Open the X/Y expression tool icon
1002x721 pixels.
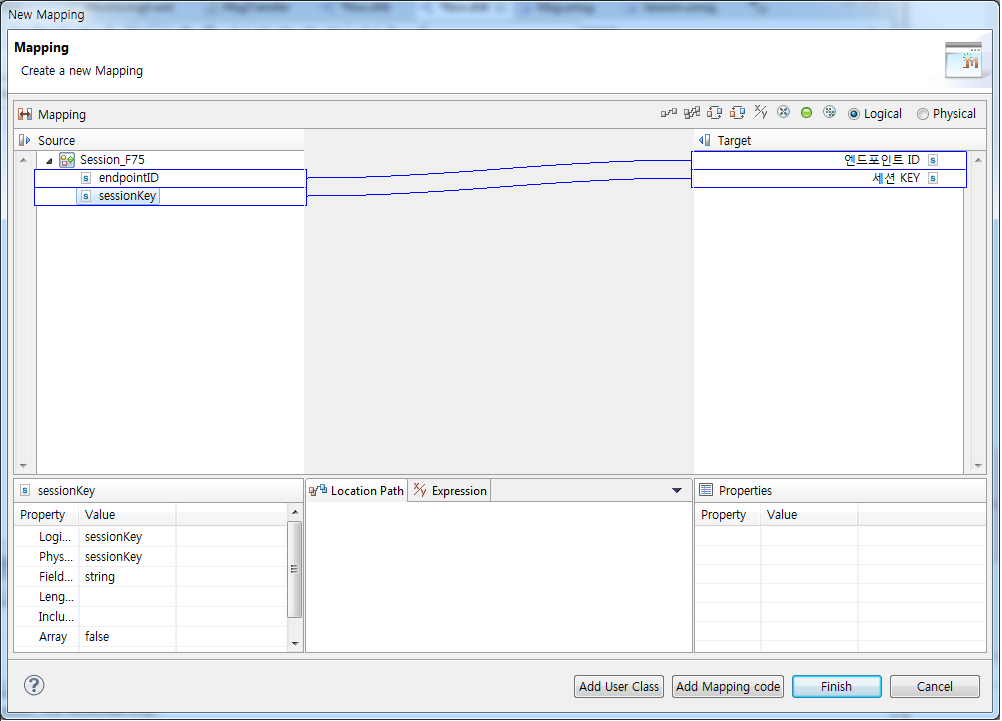pyautogui.click(x=760, y=112)
